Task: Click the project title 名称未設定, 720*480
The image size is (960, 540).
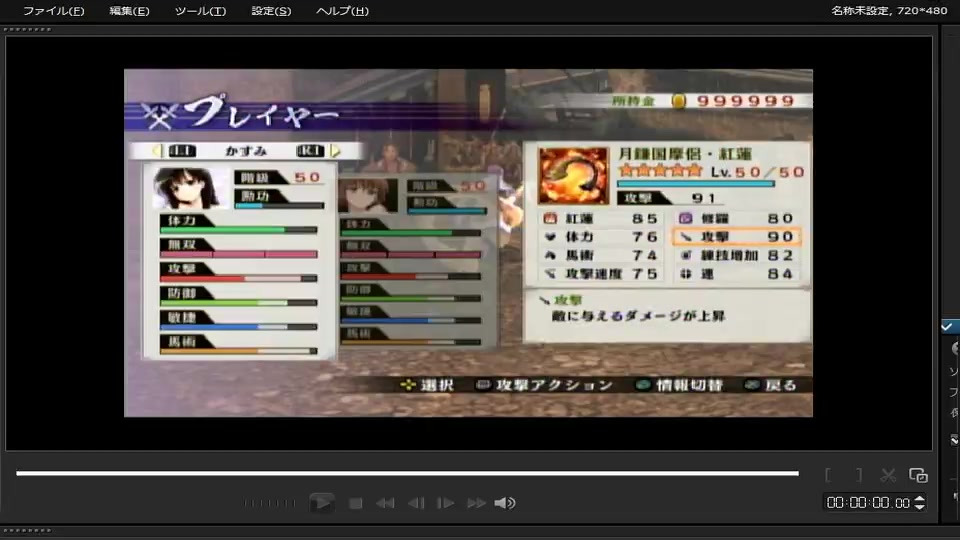Action: click(x=889, y=10)
